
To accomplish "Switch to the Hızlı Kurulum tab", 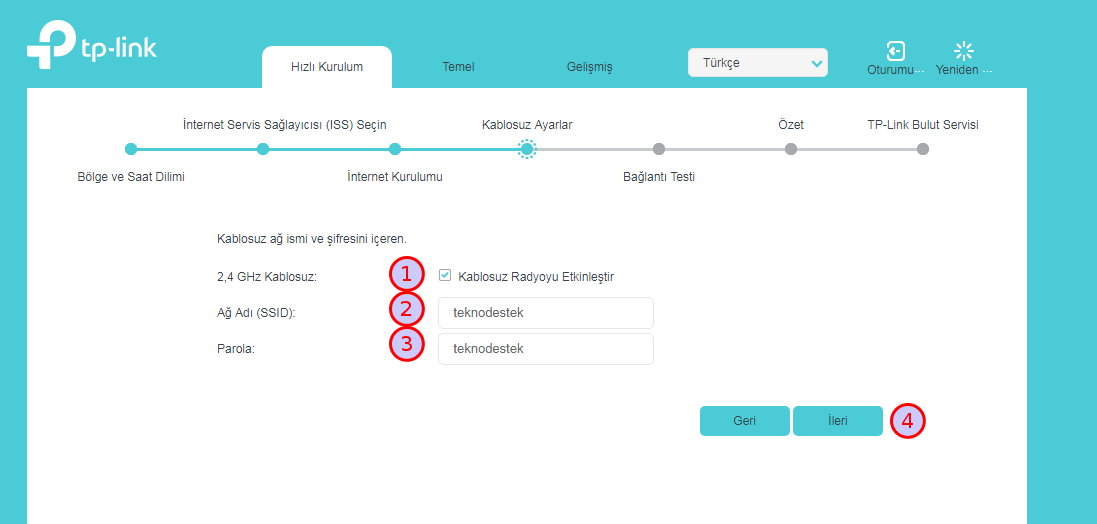I will (327, 67).
